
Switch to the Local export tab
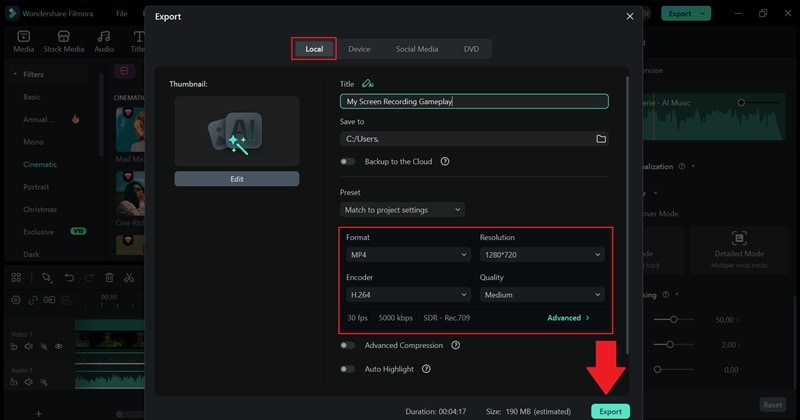314,49
